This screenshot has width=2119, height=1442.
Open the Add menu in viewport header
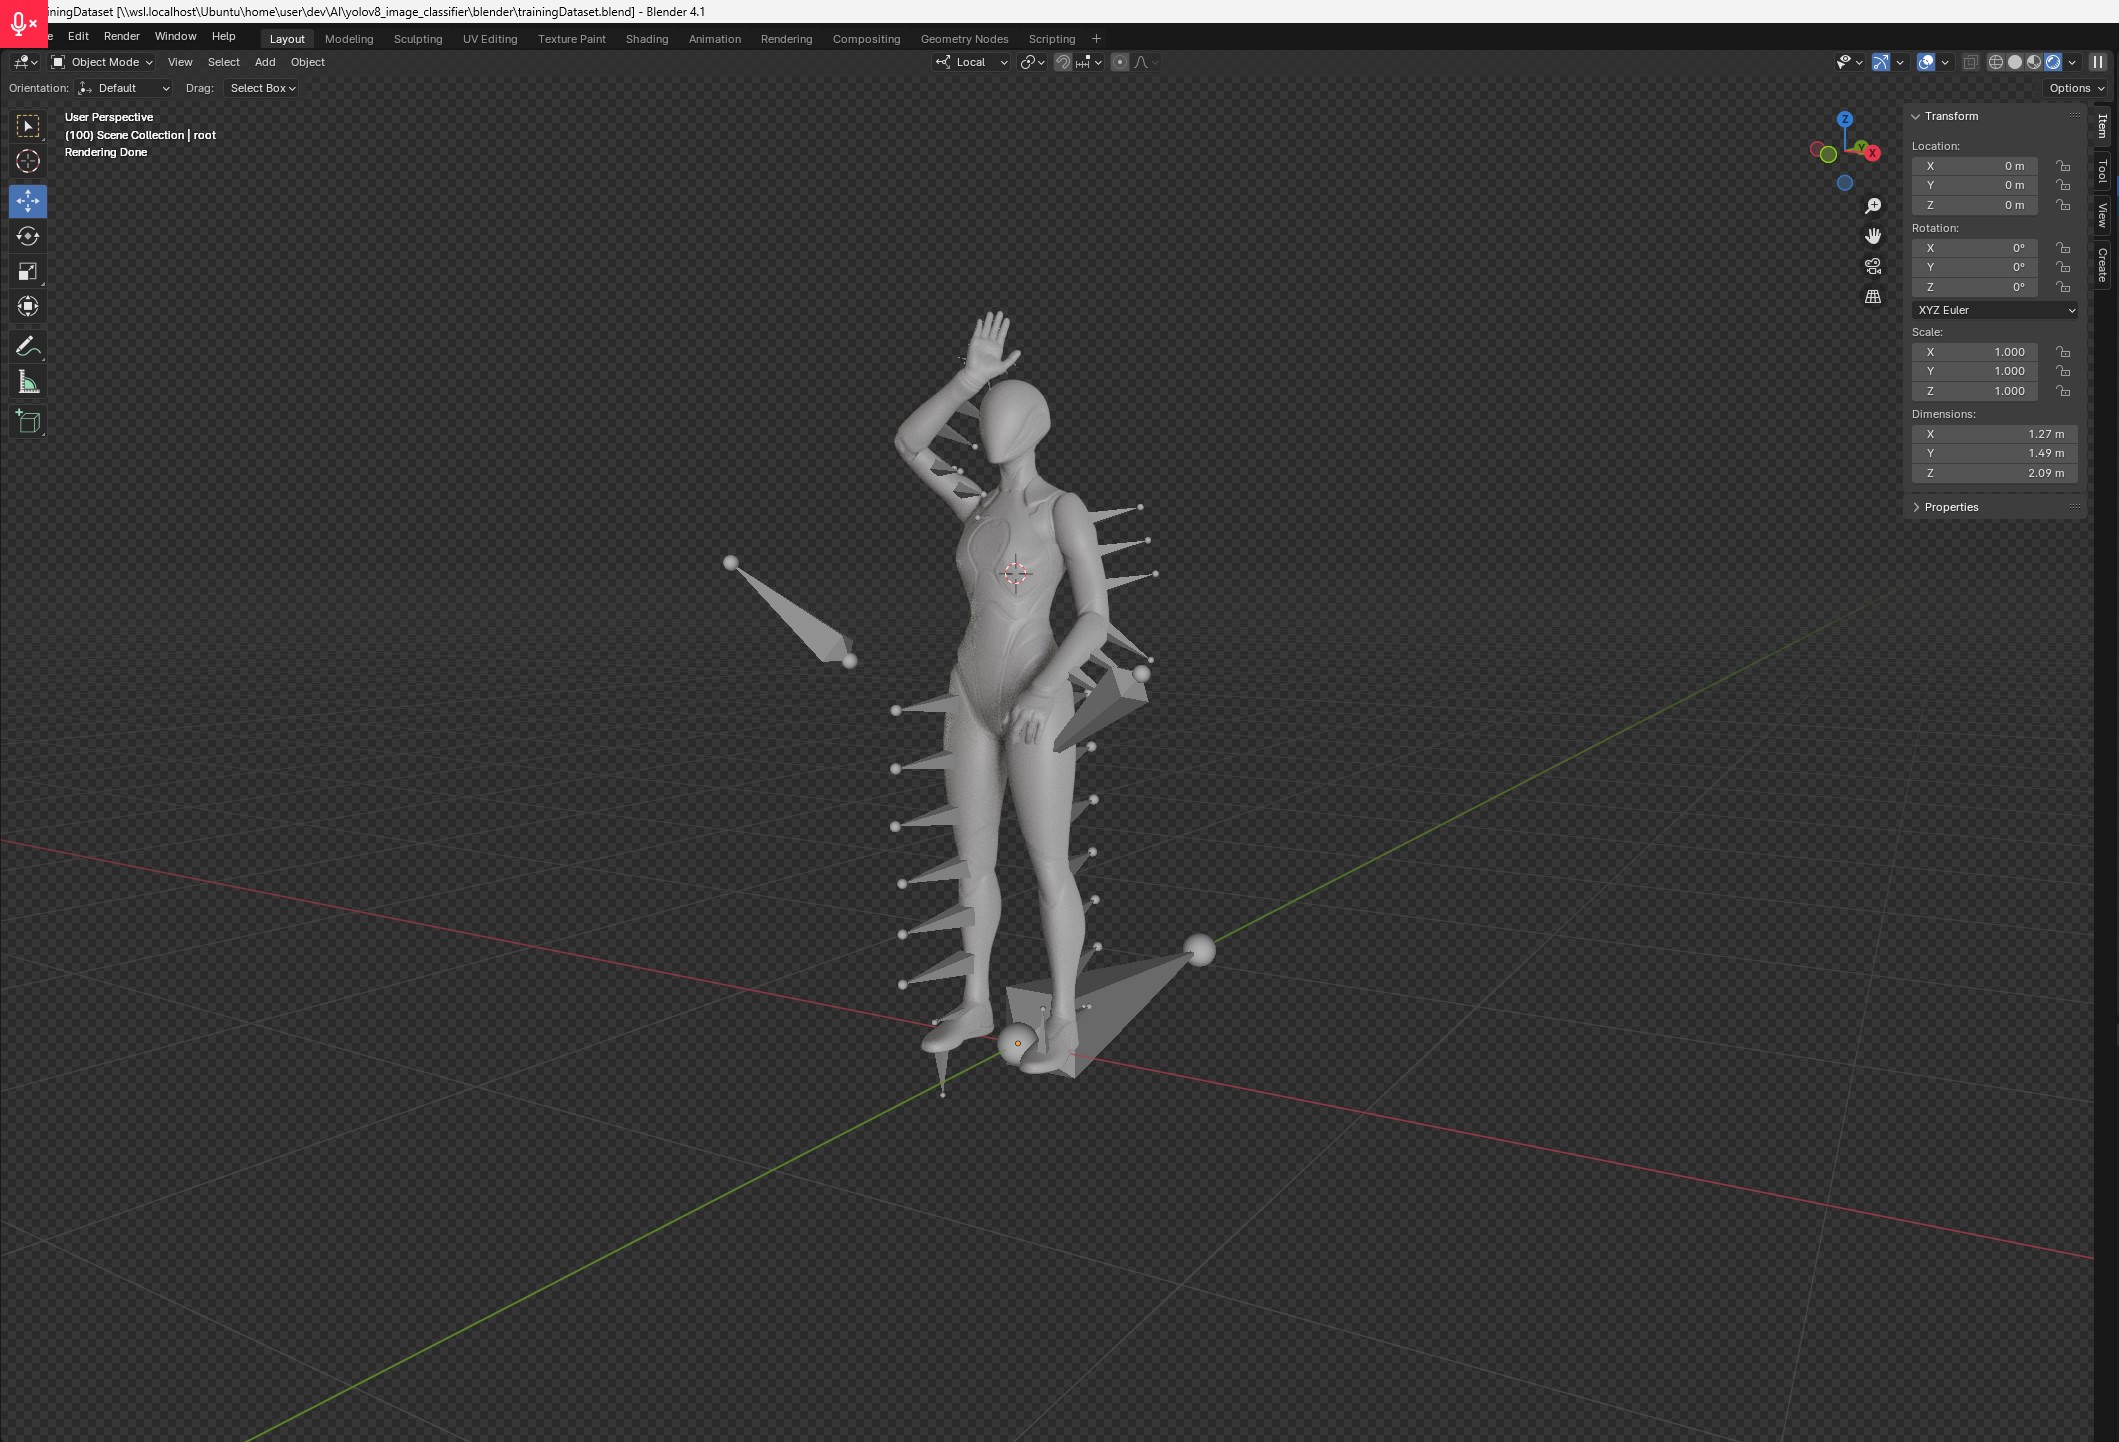coord(265,62)
